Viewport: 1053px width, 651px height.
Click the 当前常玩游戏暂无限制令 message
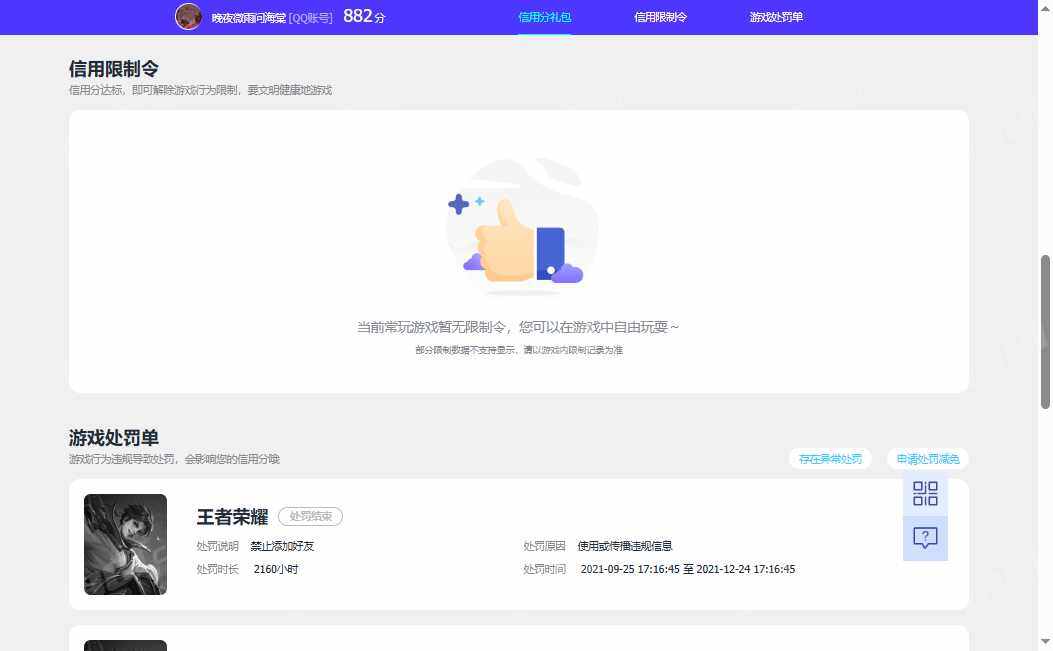[518, 327]
